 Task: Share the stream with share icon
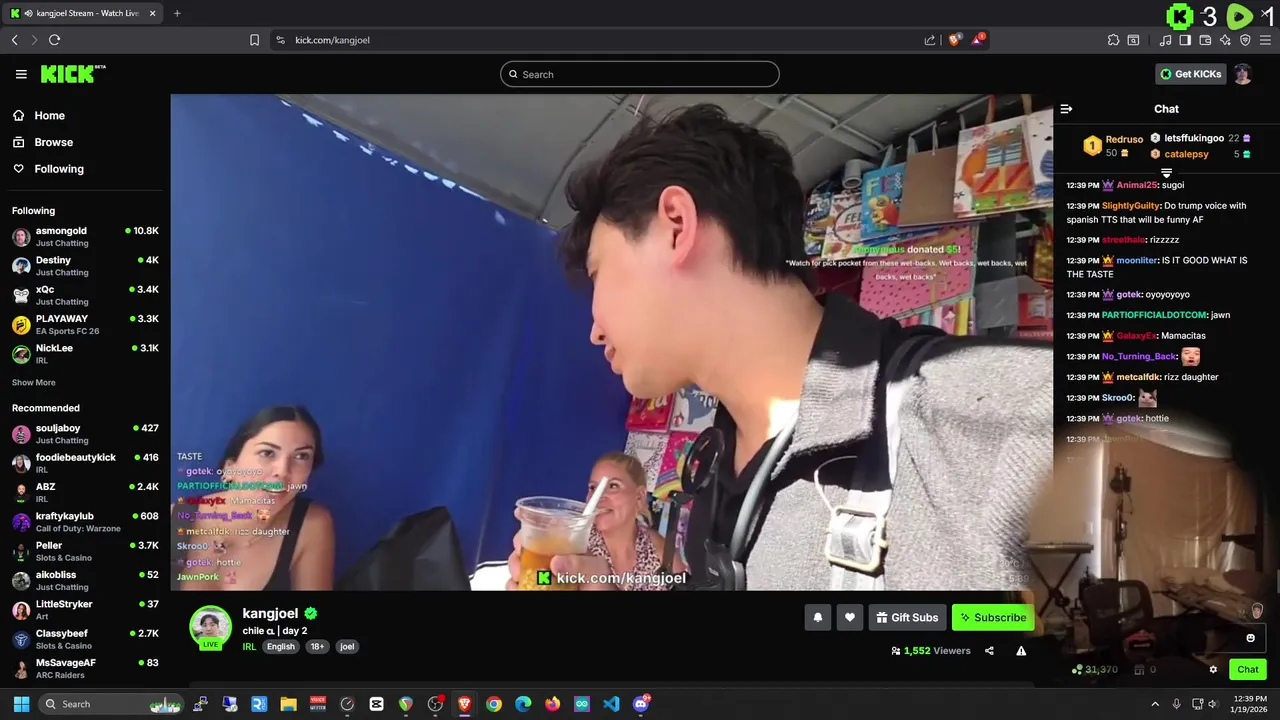989,651
